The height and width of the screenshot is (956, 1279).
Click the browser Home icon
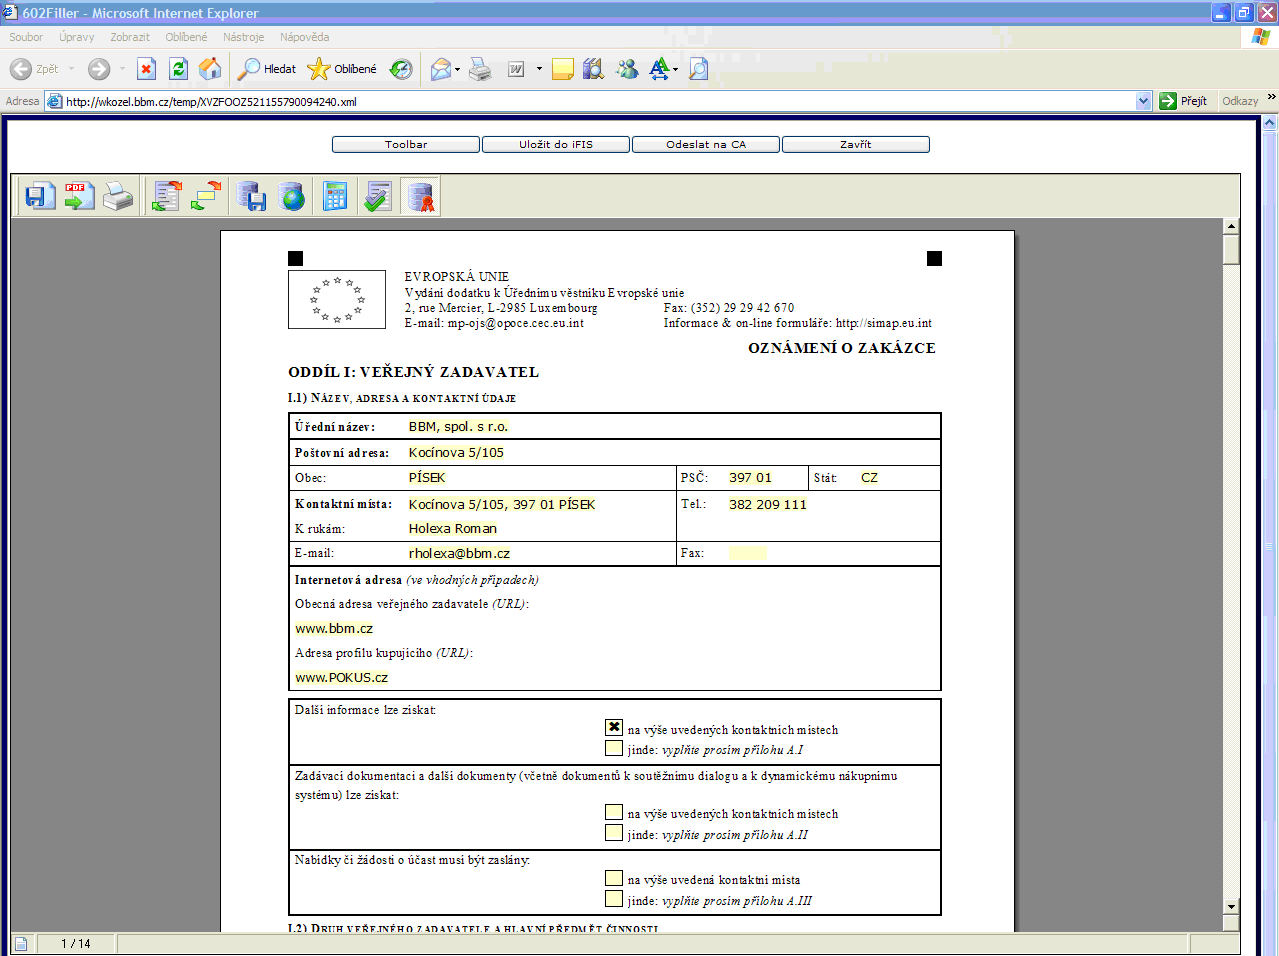(x=210, y=69)
